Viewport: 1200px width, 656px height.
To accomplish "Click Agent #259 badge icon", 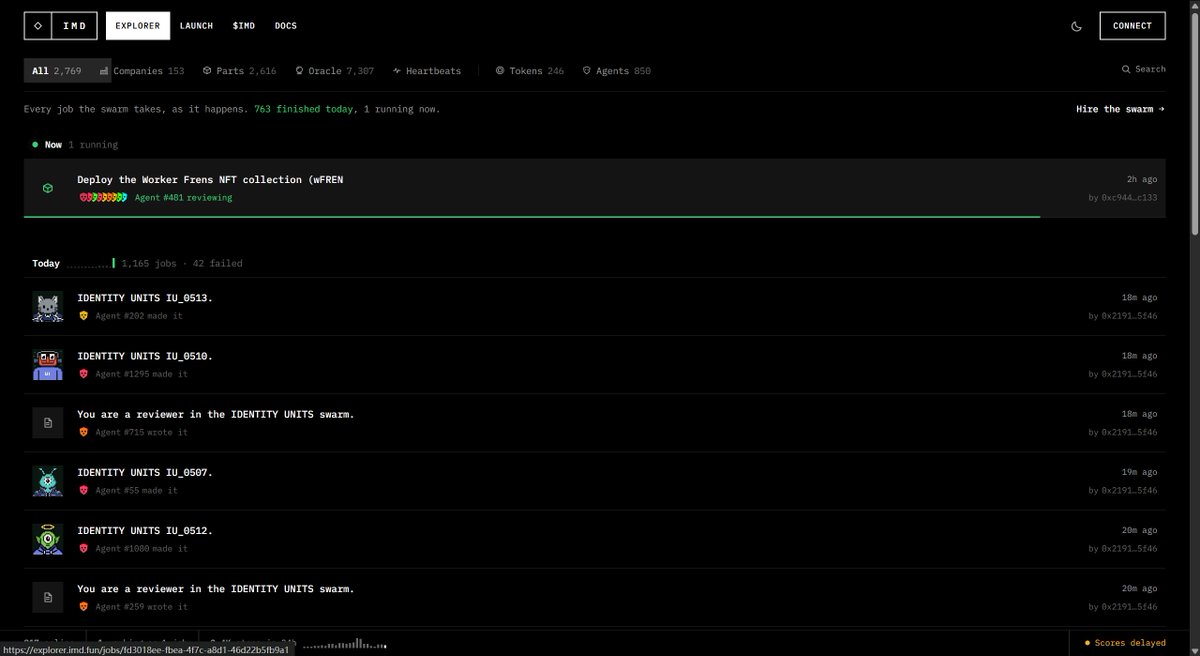I will coord(84,606).
